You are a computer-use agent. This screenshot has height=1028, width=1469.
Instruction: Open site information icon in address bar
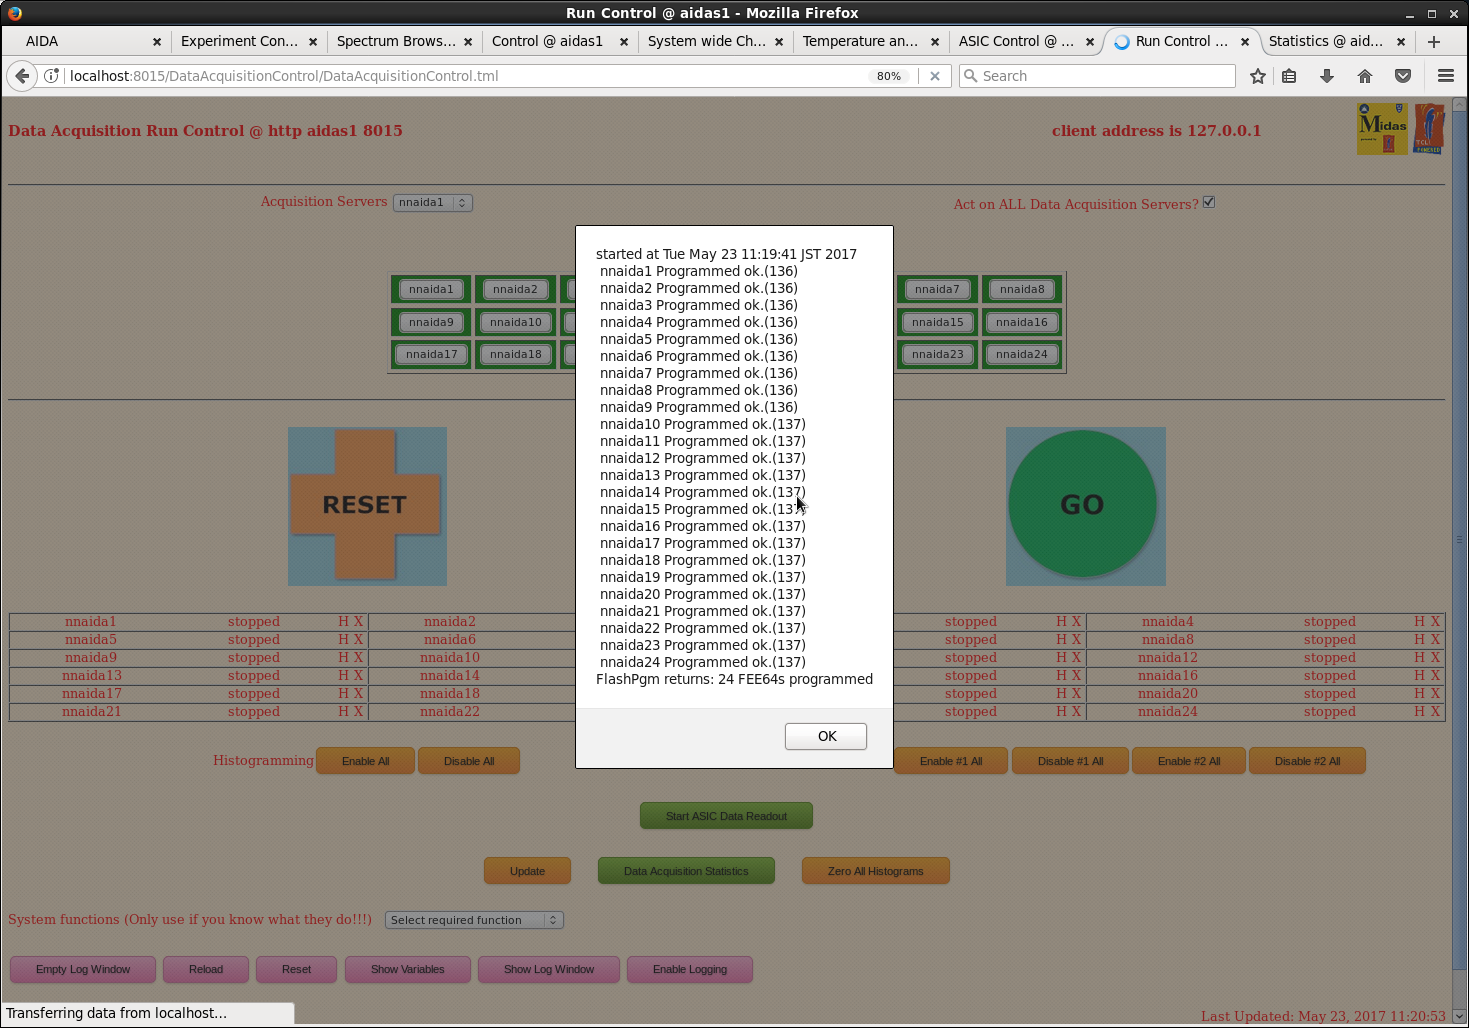52,76
